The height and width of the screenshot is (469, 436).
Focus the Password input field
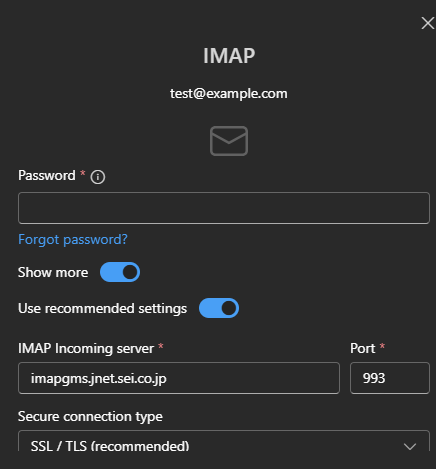[x=224, y=208]
